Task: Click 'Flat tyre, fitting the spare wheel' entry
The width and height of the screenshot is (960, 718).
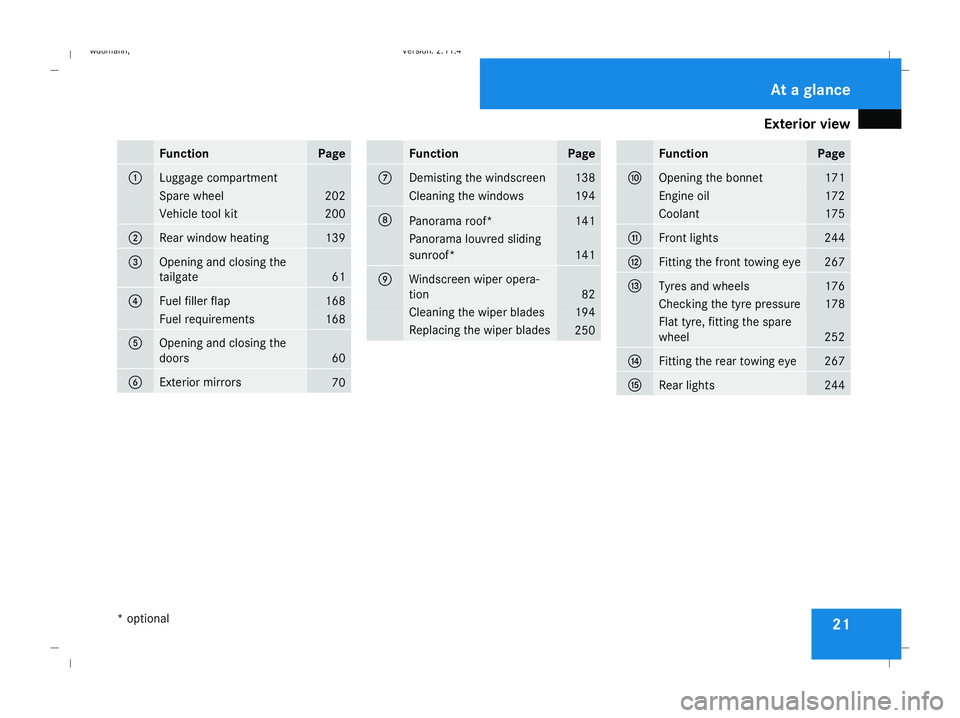Action: [x=725, y=329]
